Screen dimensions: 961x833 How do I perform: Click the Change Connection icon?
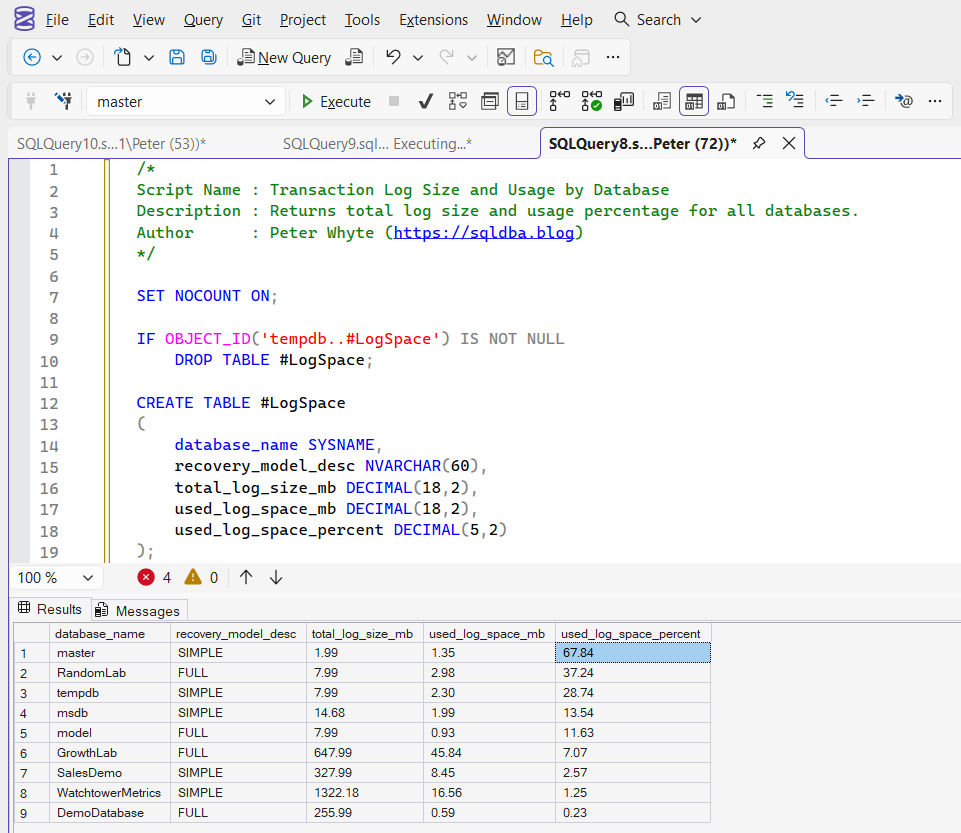click(63, 101)
